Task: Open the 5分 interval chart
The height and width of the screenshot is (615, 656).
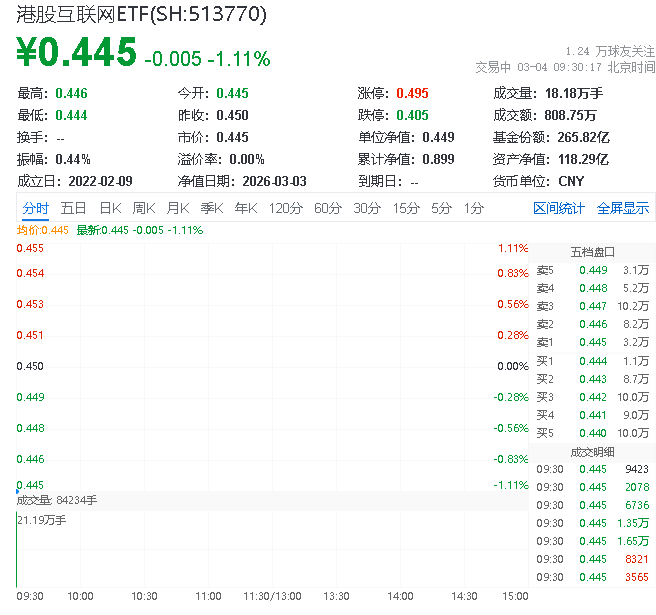Action: pyautogui.click(x=441, y=208)
